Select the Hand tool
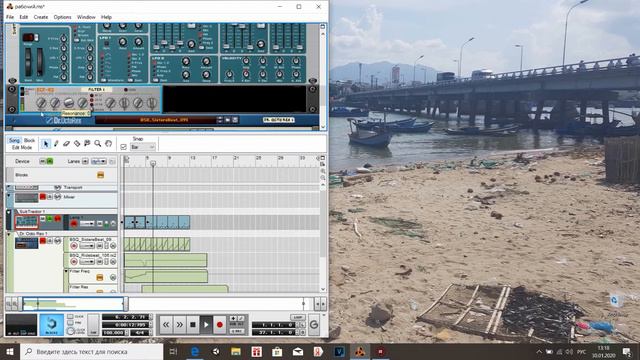 click(x=108, y=143)
